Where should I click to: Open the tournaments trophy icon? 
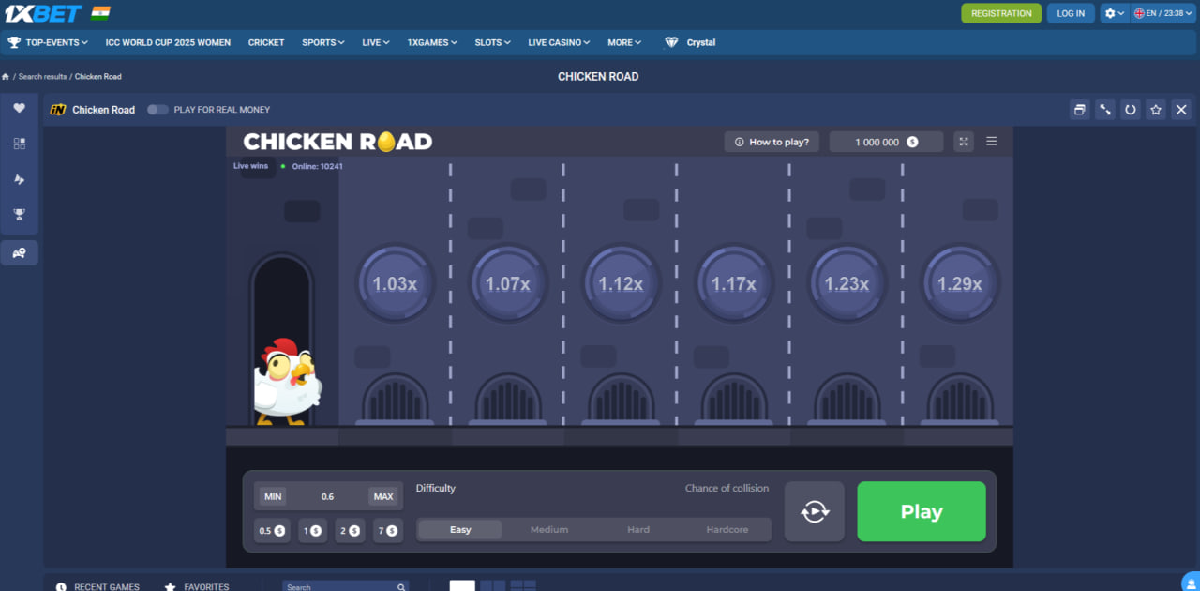[19, 215]
